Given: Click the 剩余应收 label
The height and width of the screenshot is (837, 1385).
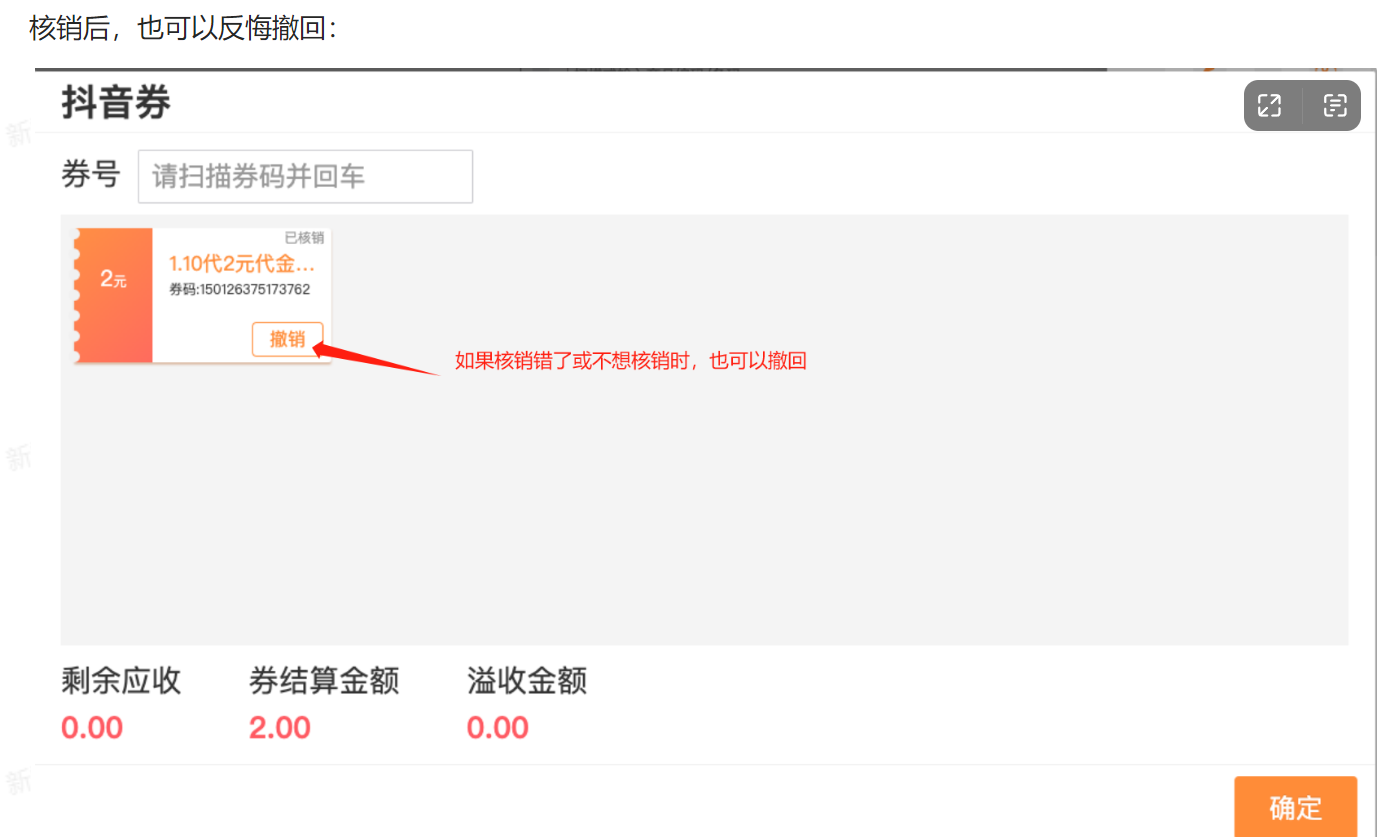Looking at the screenshot, I should pos(121,681).
